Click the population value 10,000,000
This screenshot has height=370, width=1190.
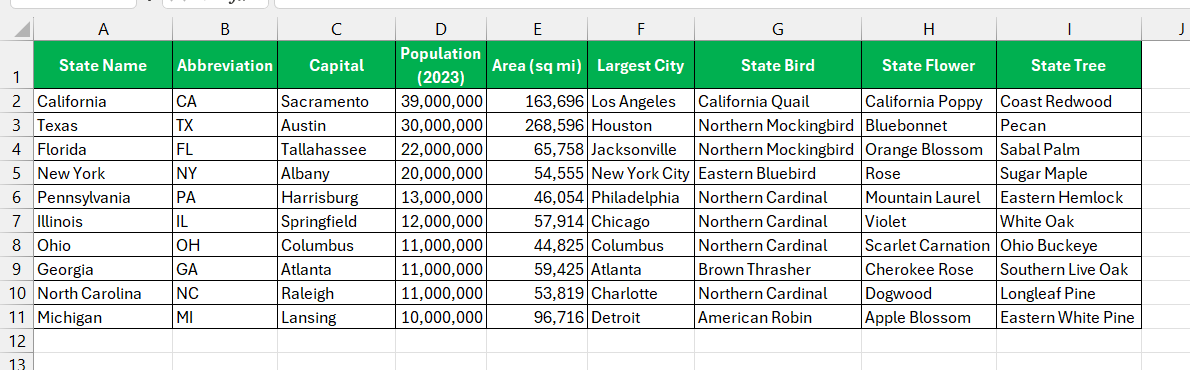pyautogui.click(x=441, y=317)
